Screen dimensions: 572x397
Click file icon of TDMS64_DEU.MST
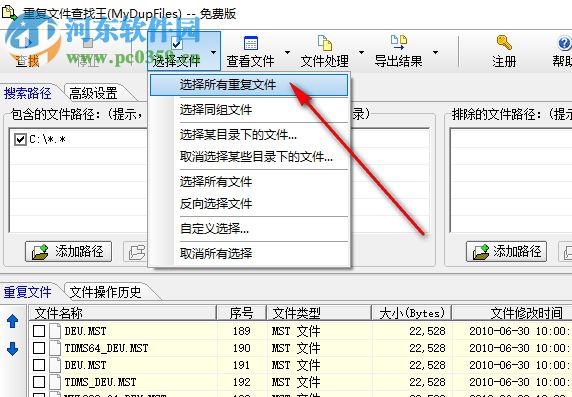point(55,348)
